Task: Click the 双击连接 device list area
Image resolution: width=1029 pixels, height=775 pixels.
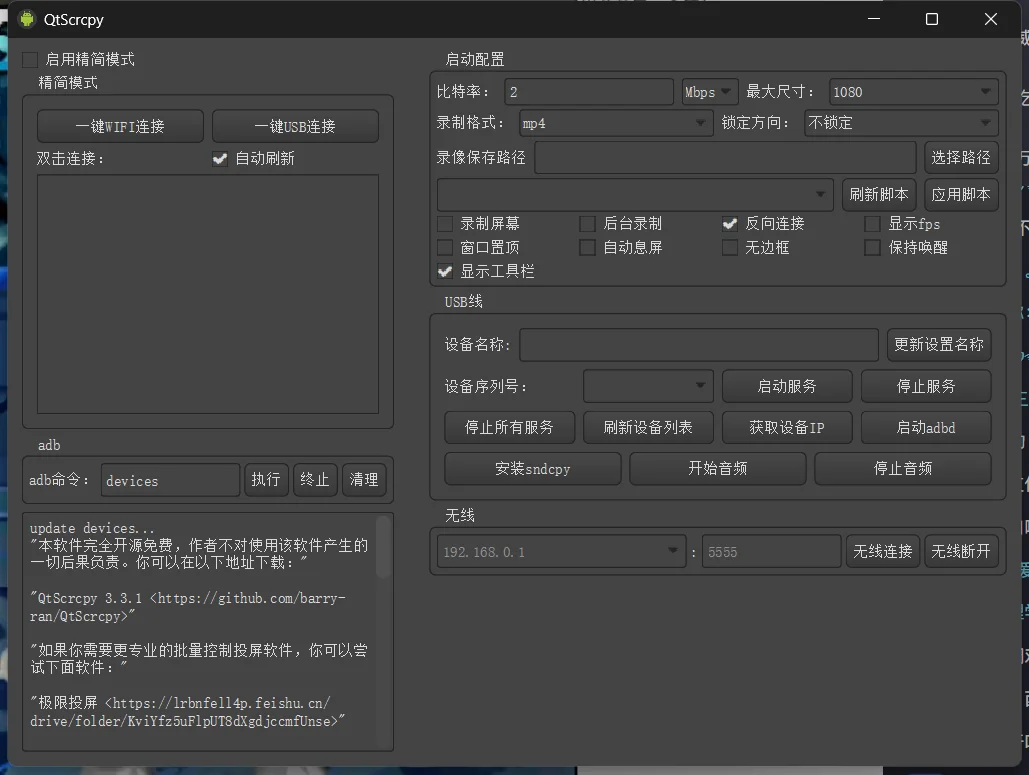Action: pos(208,294)
